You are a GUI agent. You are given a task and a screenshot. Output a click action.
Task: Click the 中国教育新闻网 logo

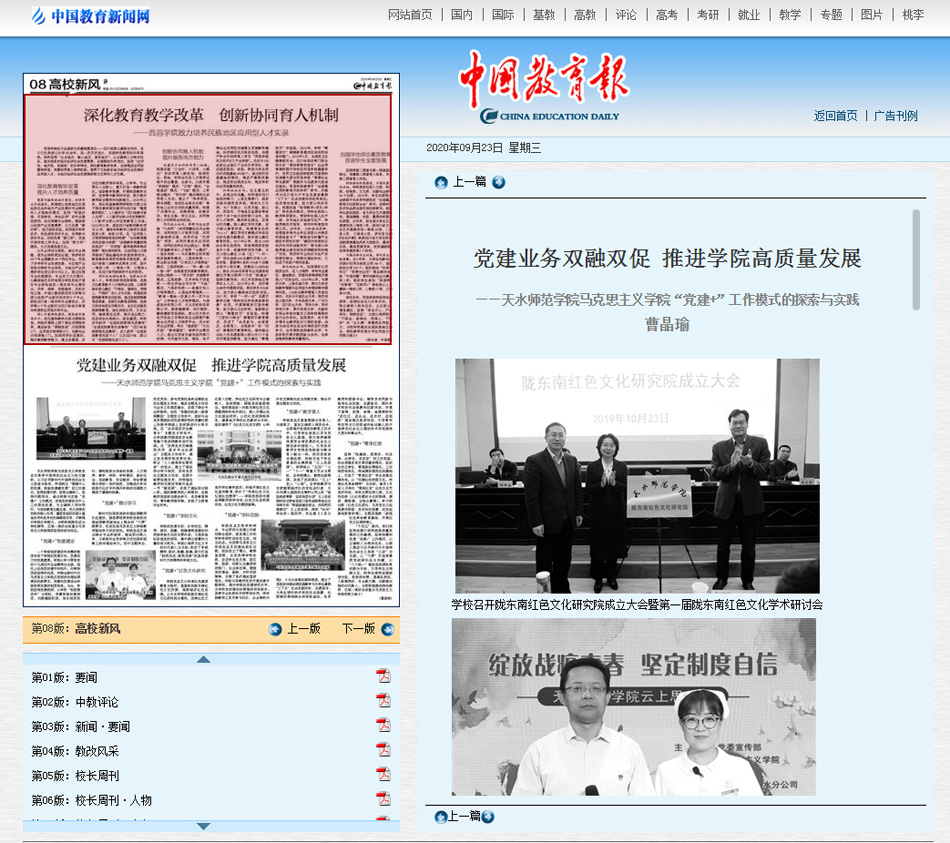(x=90, y=16)
